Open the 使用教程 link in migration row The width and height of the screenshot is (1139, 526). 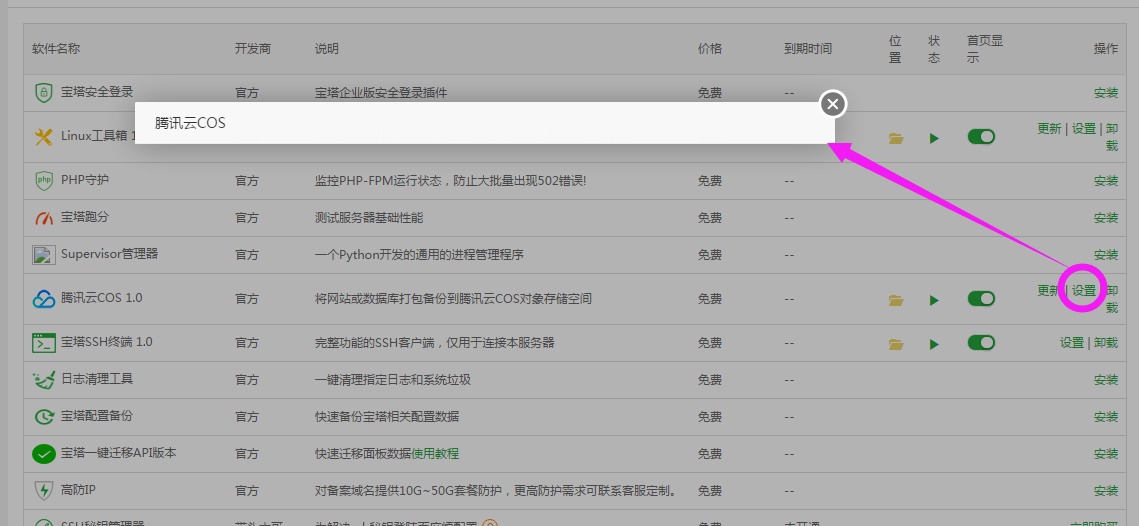435,453
